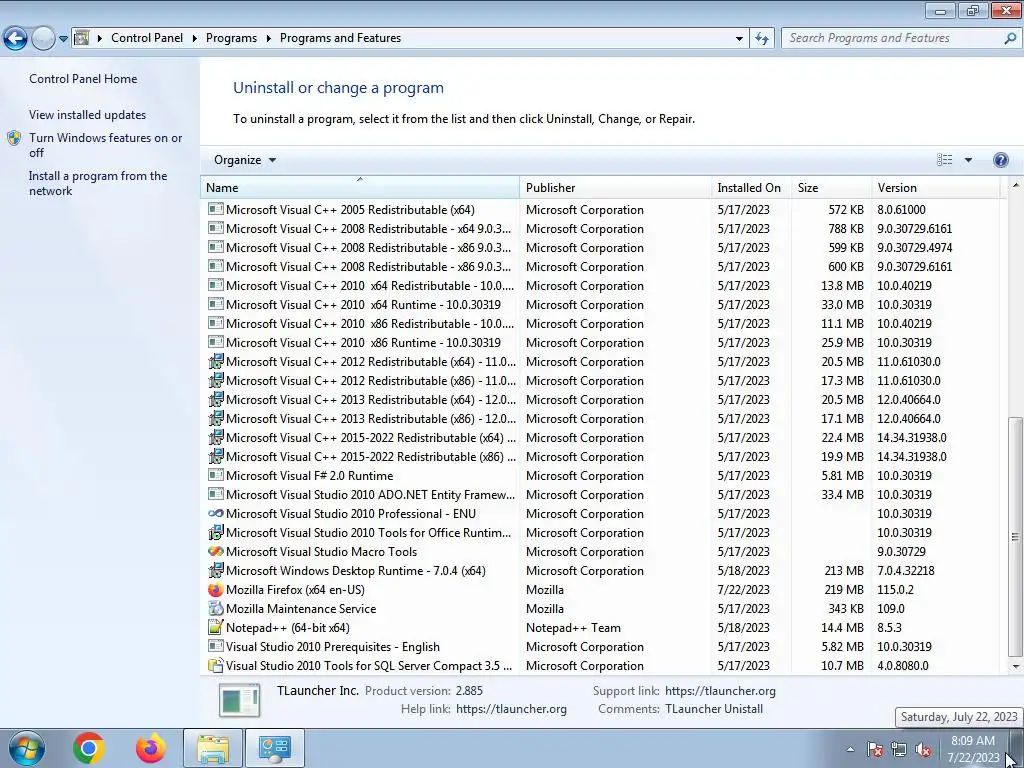Expand the address bar history dropdown

pos(739,39)
